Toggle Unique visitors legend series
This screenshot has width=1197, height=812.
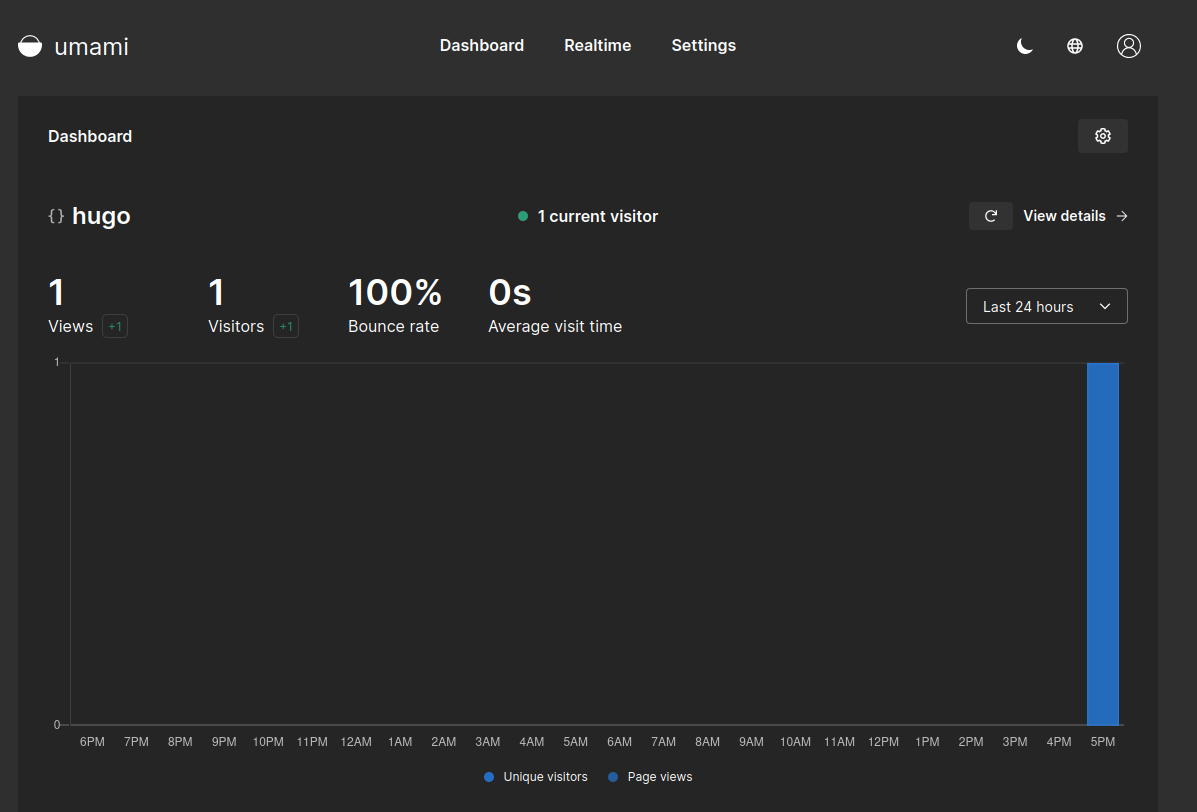(536, 777)
